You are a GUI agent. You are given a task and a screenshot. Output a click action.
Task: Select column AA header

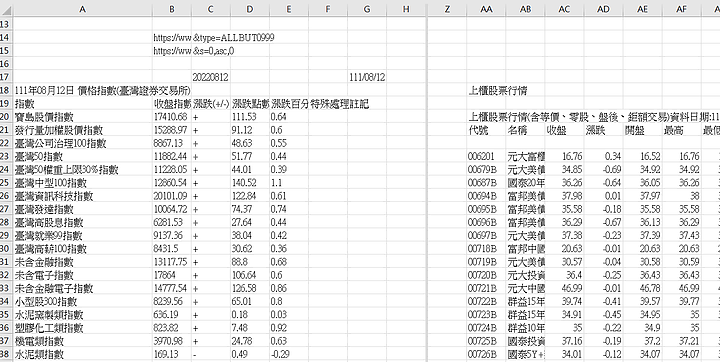(x=486, y=8)
